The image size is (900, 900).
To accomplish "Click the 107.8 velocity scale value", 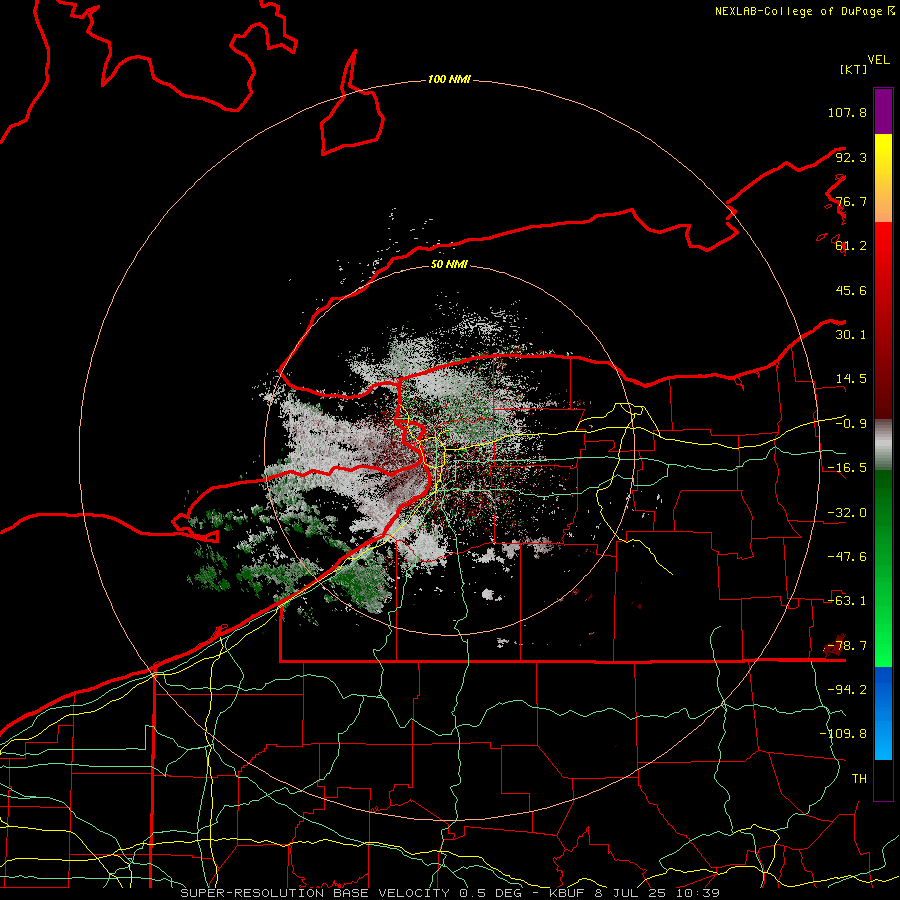I will pyautogui.click(x=847, y=112).
